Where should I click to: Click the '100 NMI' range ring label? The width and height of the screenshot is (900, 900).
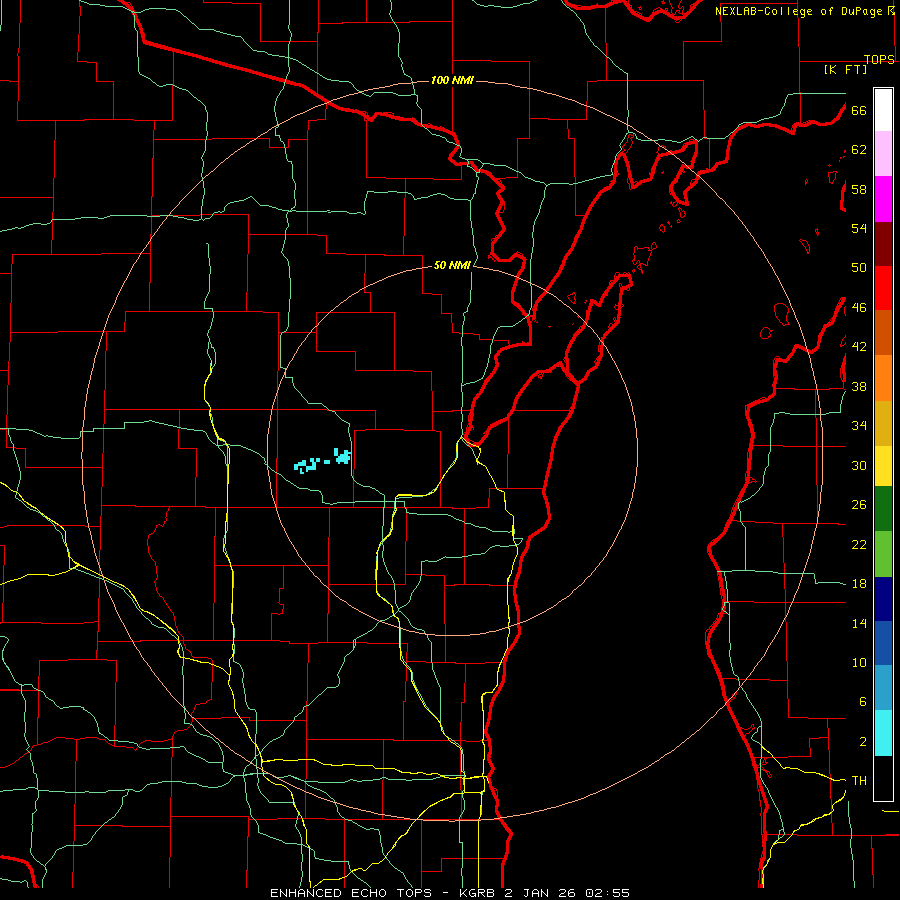pos(452,80)
